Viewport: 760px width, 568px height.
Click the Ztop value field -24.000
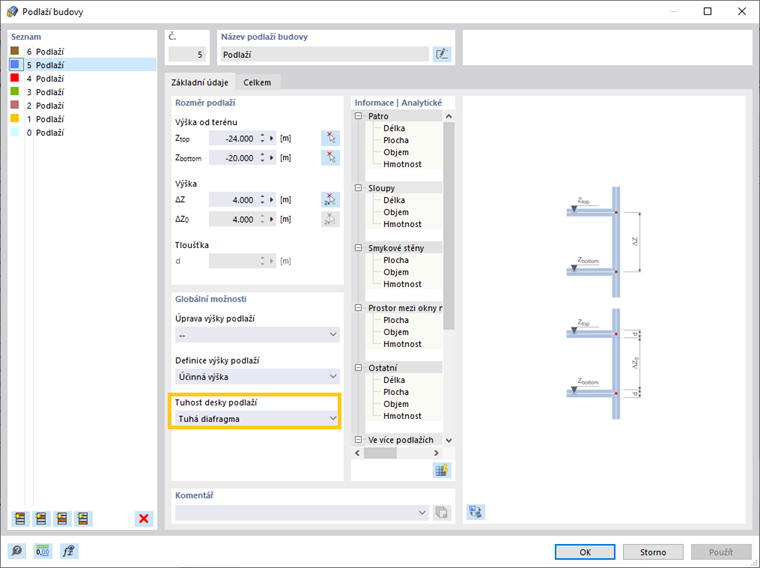tap(234, 138)
